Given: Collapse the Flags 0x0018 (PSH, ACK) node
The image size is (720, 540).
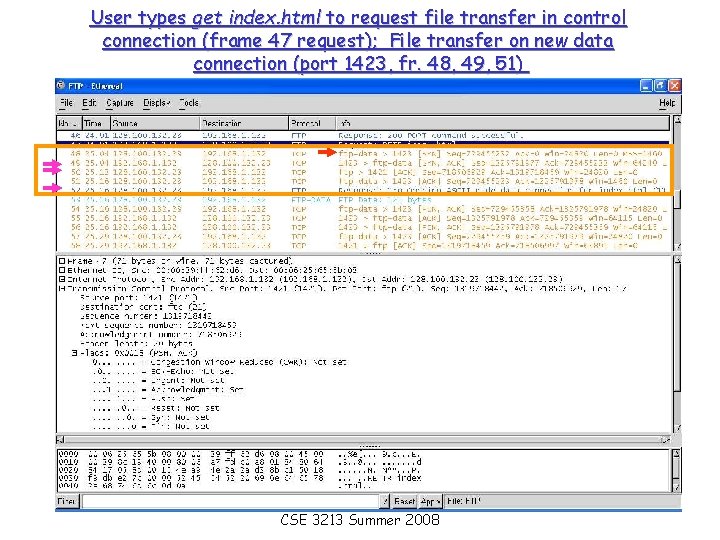Looking at the screenshot, I should [x=74, y=353].
